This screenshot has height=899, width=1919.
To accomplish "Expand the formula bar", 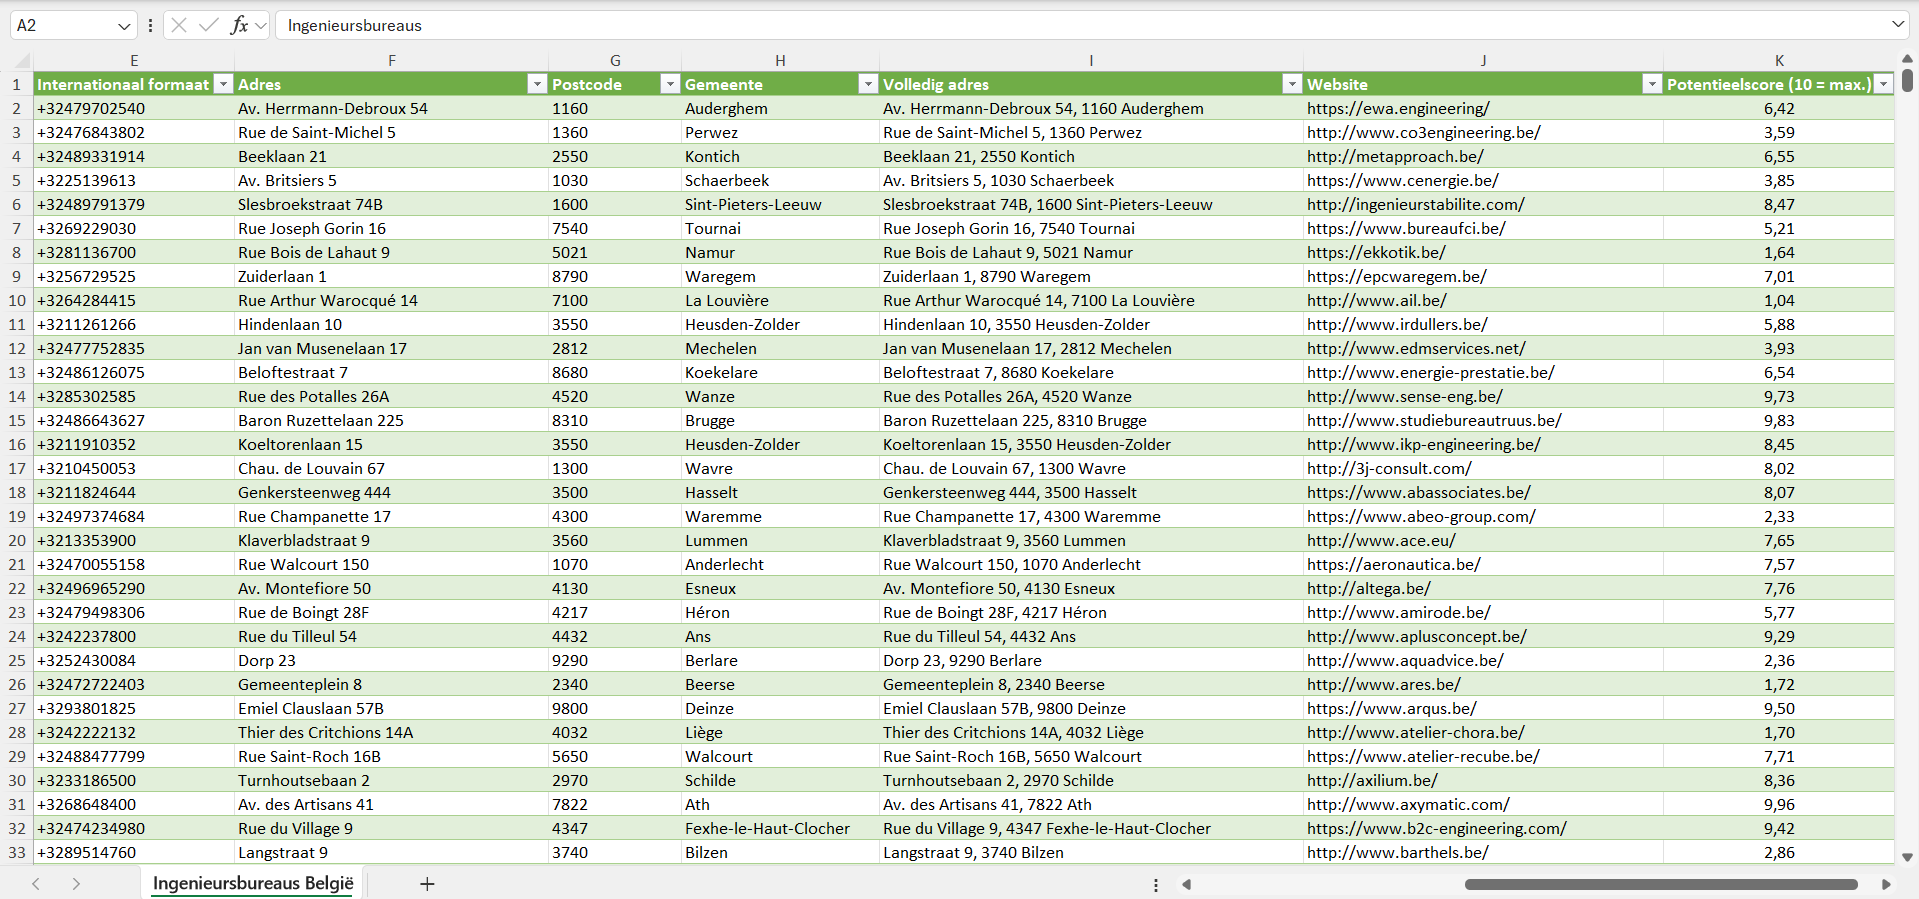I will [x=1897, y=25].
